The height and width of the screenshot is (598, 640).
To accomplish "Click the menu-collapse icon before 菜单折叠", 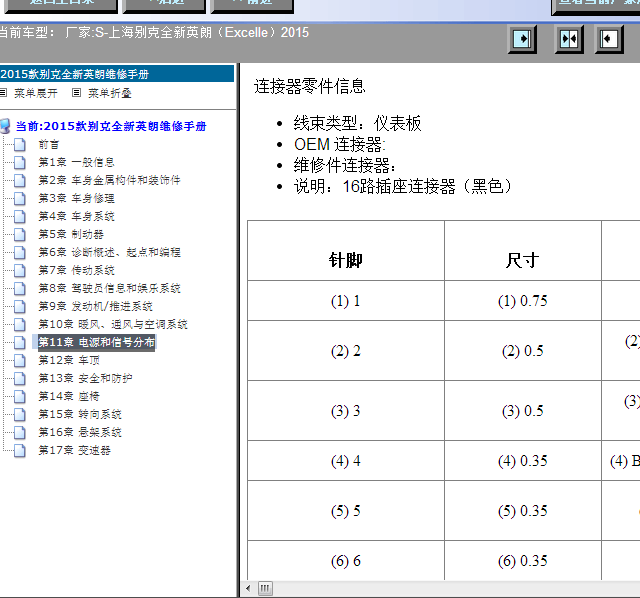I will pos(76,93).
